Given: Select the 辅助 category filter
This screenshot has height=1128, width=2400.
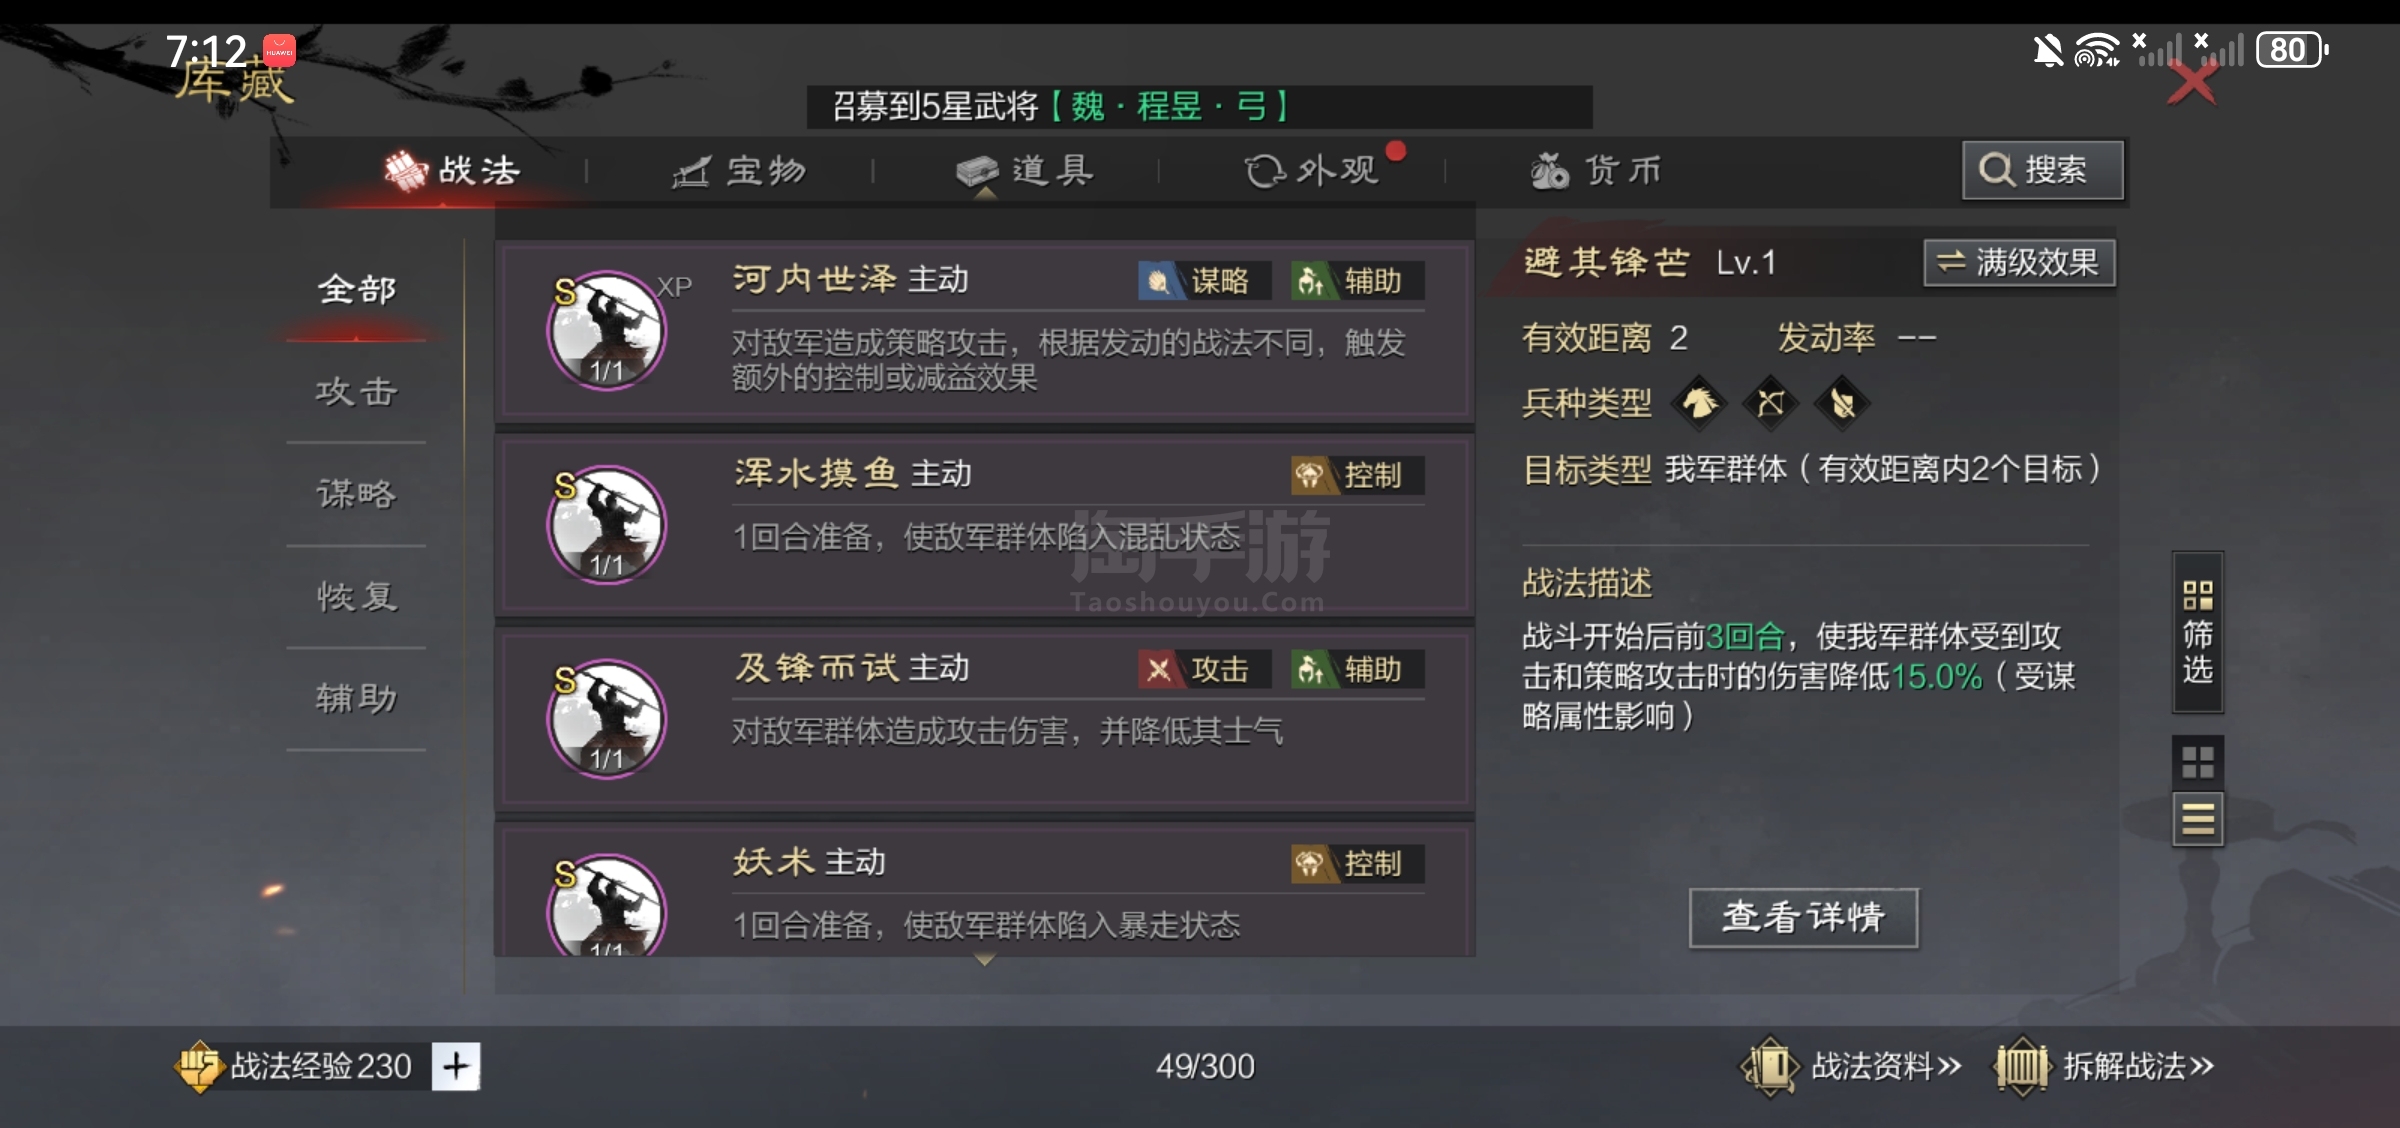Looking at the screenshot, I should pos(357,698).
